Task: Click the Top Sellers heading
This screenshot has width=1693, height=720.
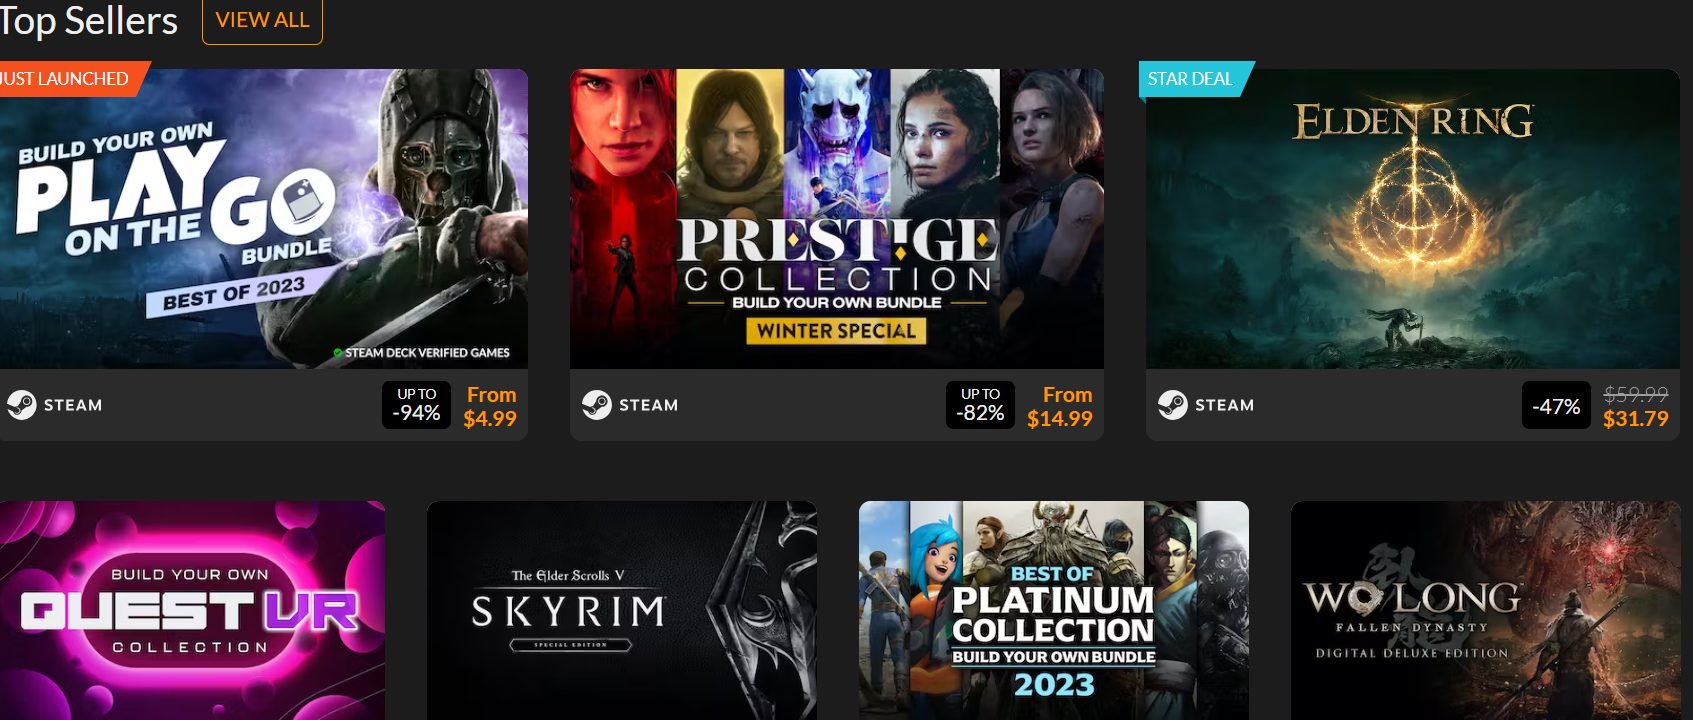Action: 88,20
